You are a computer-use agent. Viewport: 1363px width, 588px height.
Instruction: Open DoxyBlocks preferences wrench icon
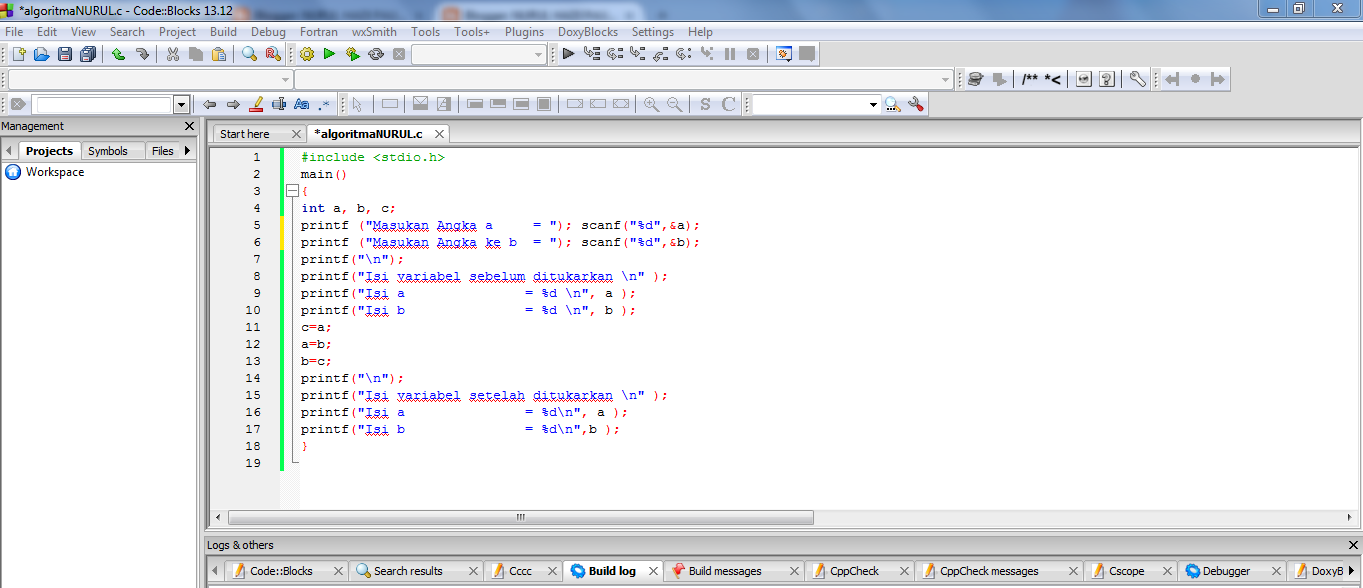click(x=1138, y=79)
